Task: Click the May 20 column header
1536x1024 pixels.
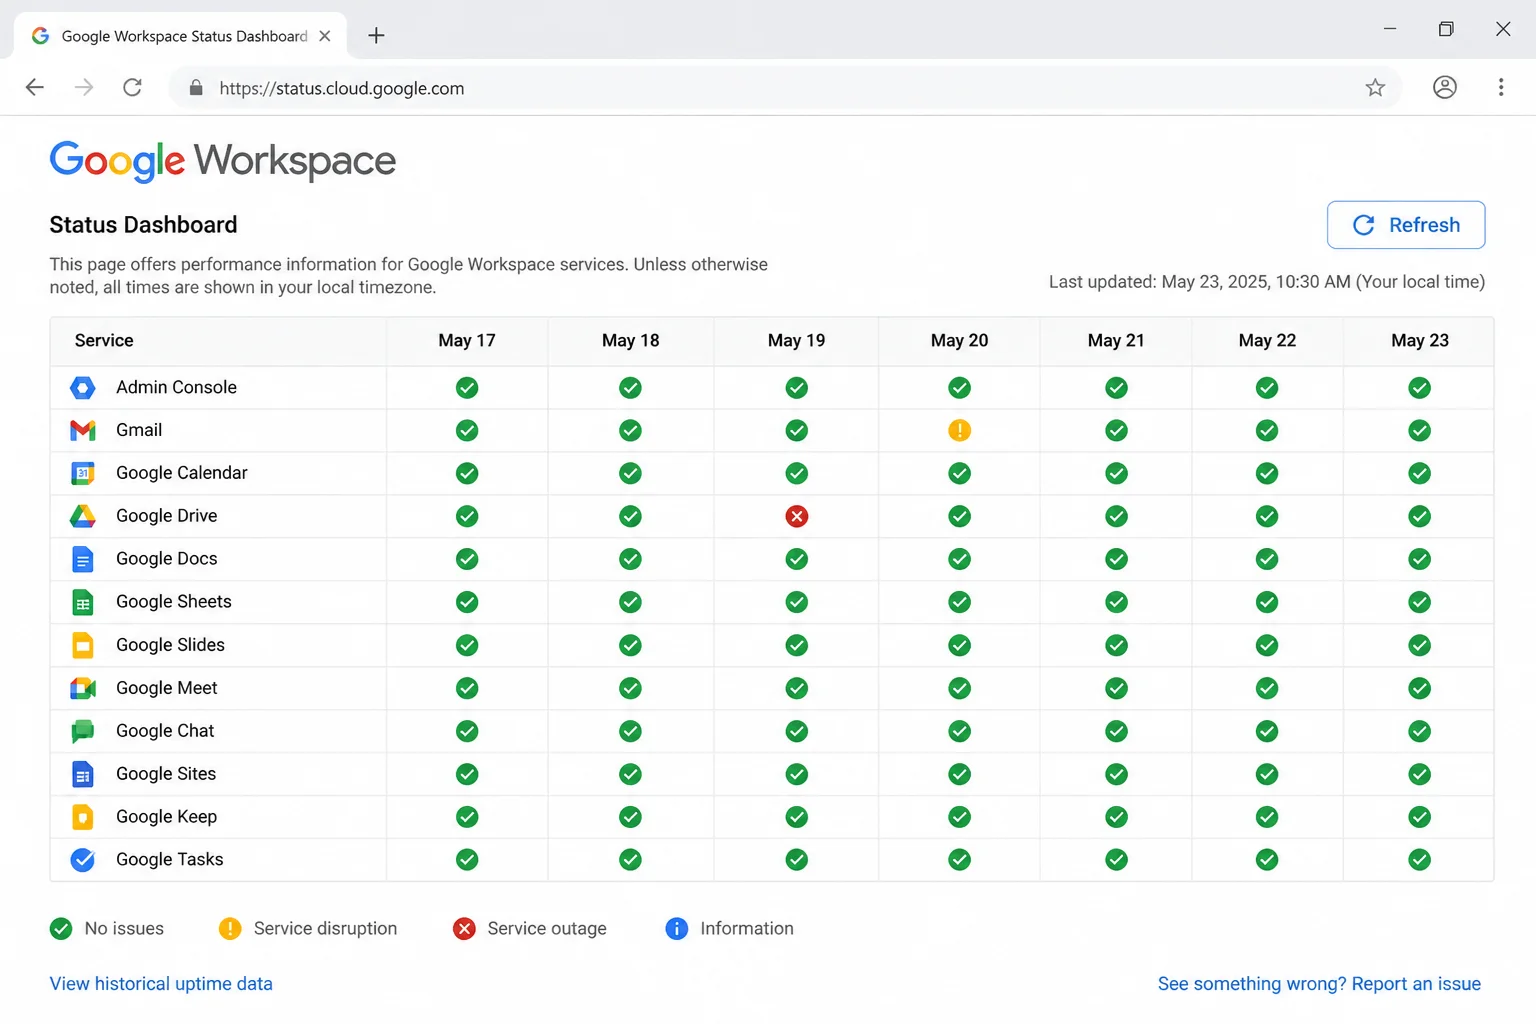Action: pos(960,341)
